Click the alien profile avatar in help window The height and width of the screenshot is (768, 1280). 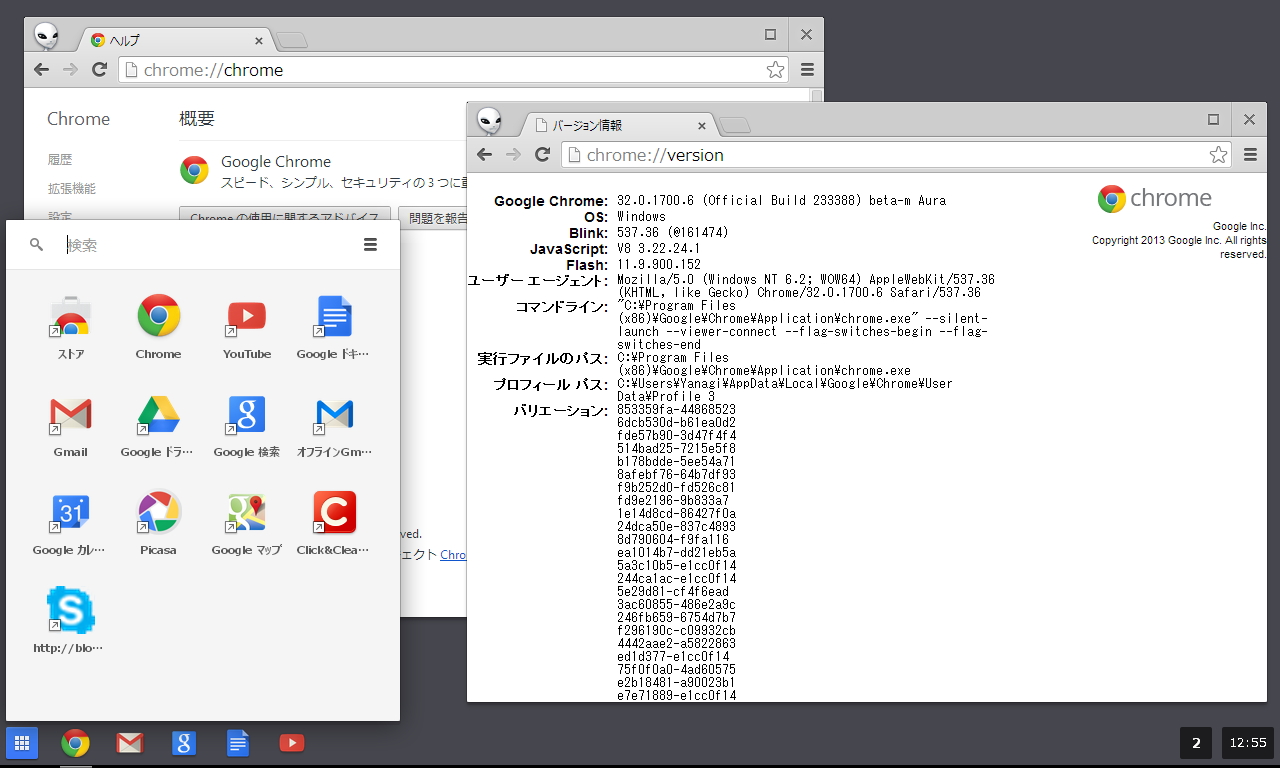[x=46, y=36]
